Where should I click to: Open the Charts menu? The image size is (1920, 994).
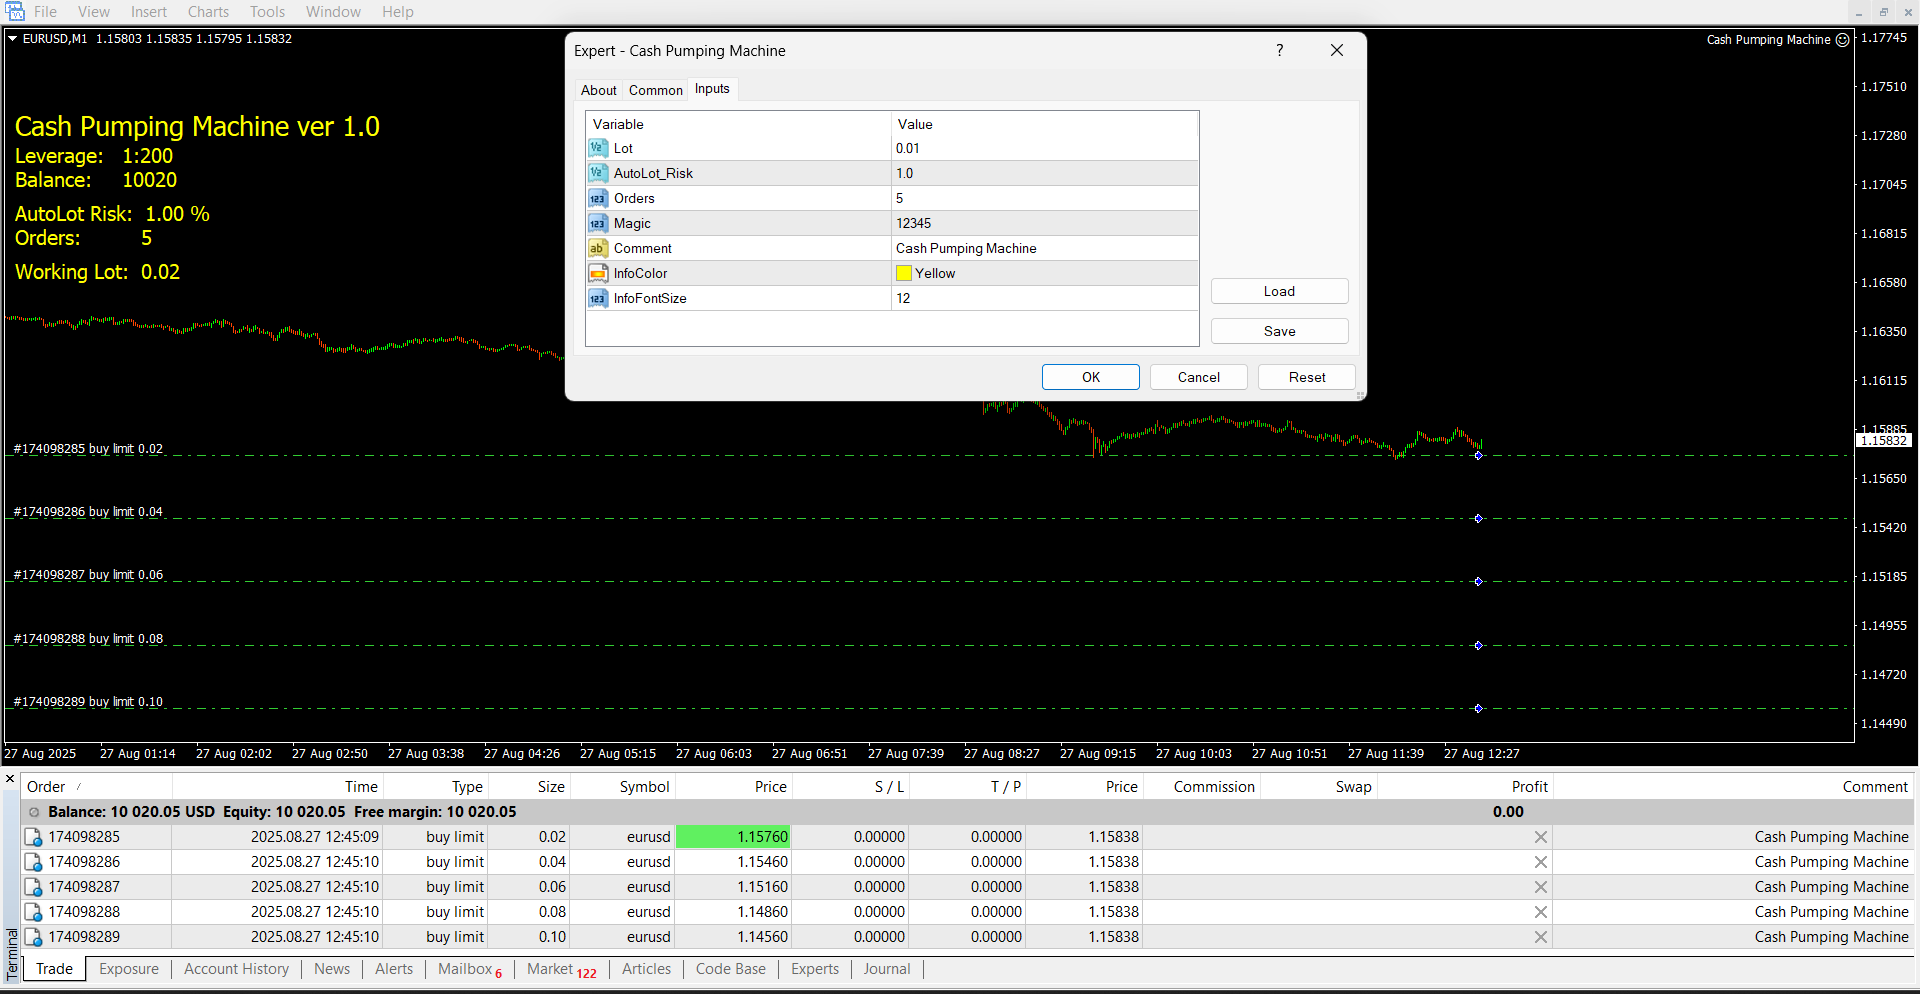(208, 12)
